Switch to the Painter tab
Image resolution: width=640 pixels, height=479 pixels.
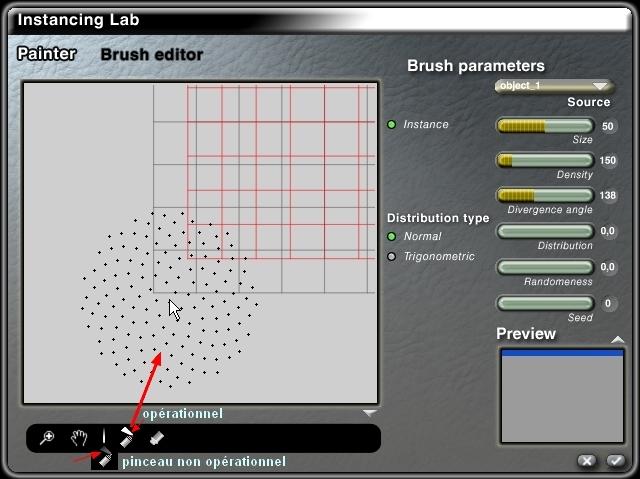[x=47, y=54]
